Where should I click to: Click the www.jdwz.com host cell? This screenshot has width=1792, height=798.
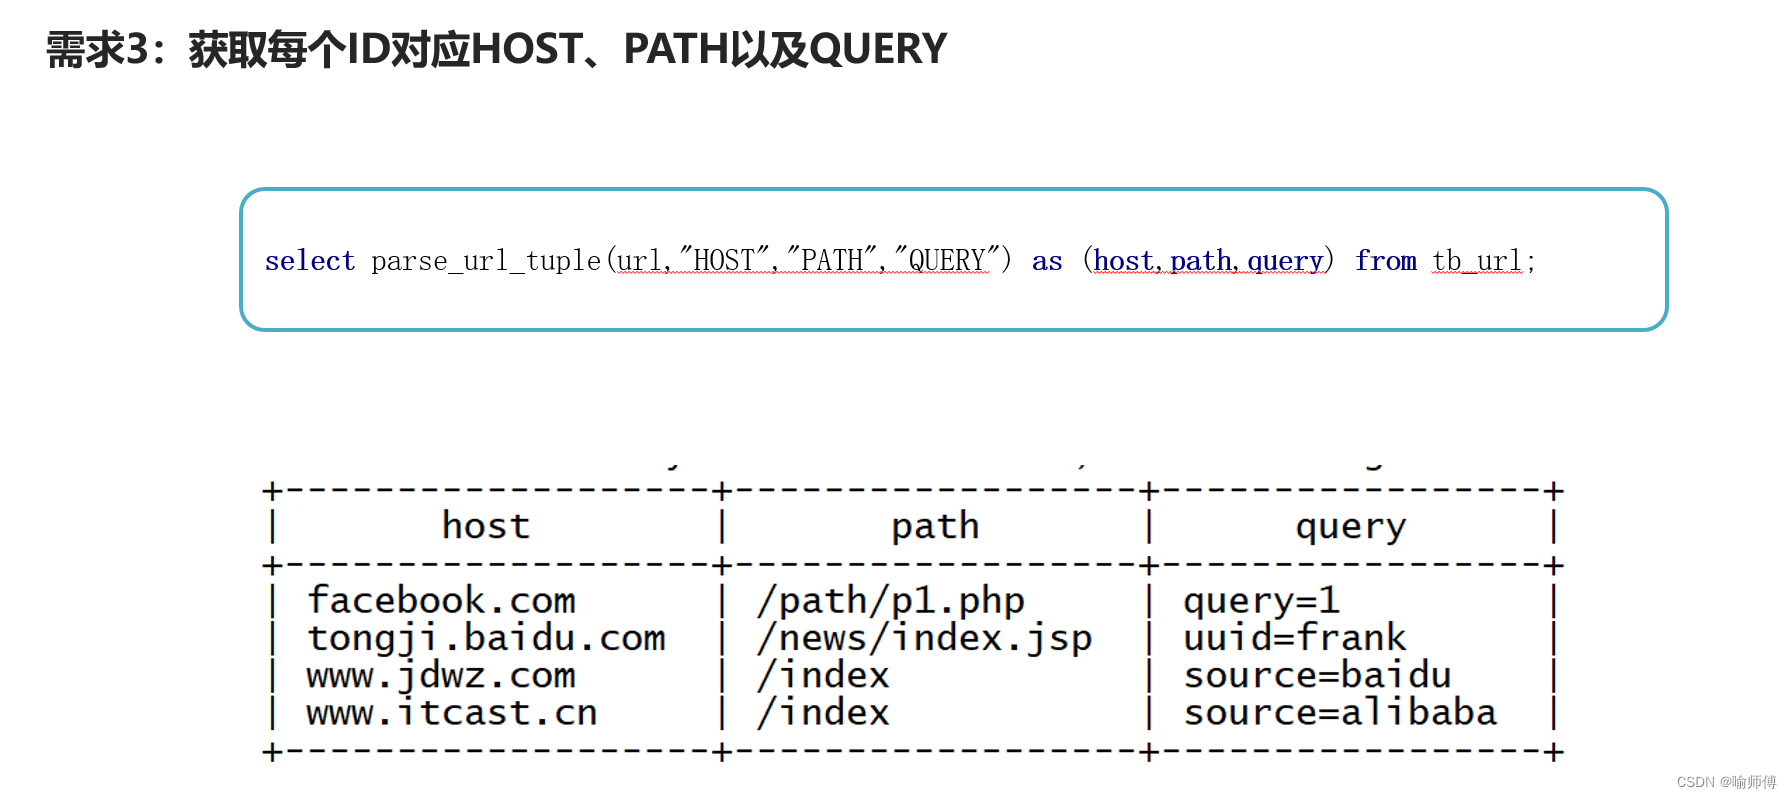point(441,675)
